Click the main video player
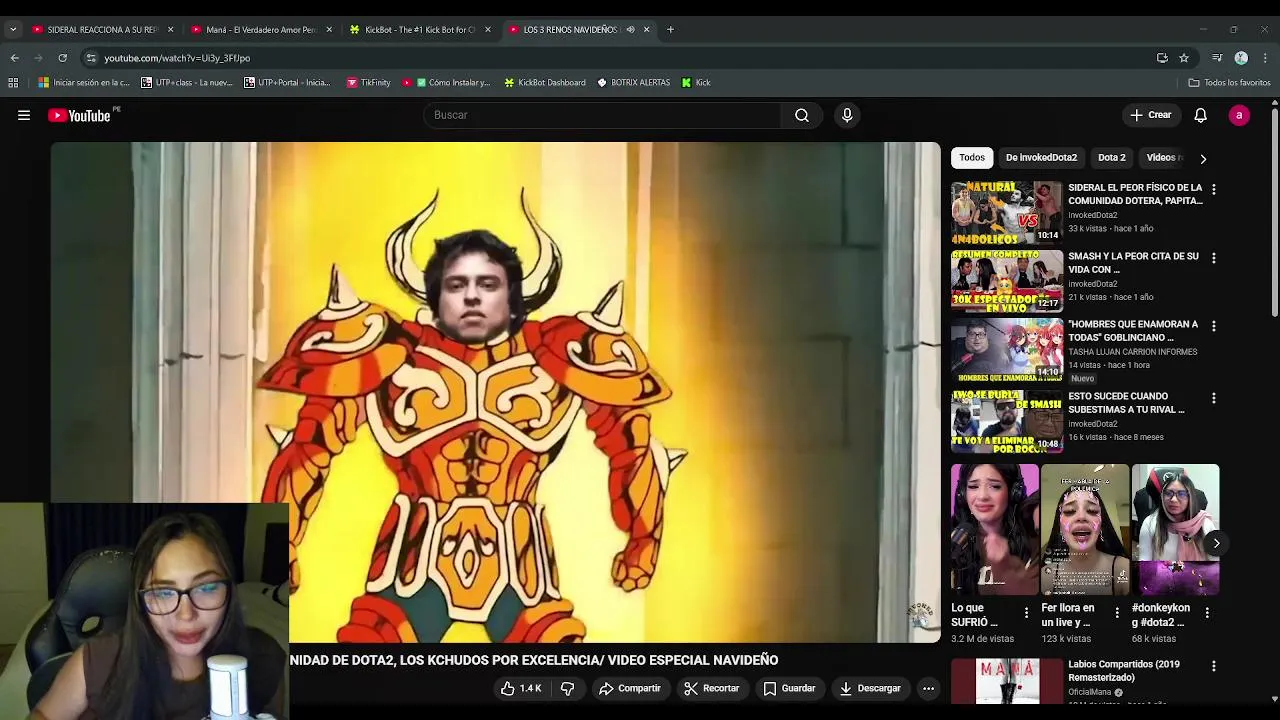The height and width of the screenshot is (720, 1280). click(496, 392)
